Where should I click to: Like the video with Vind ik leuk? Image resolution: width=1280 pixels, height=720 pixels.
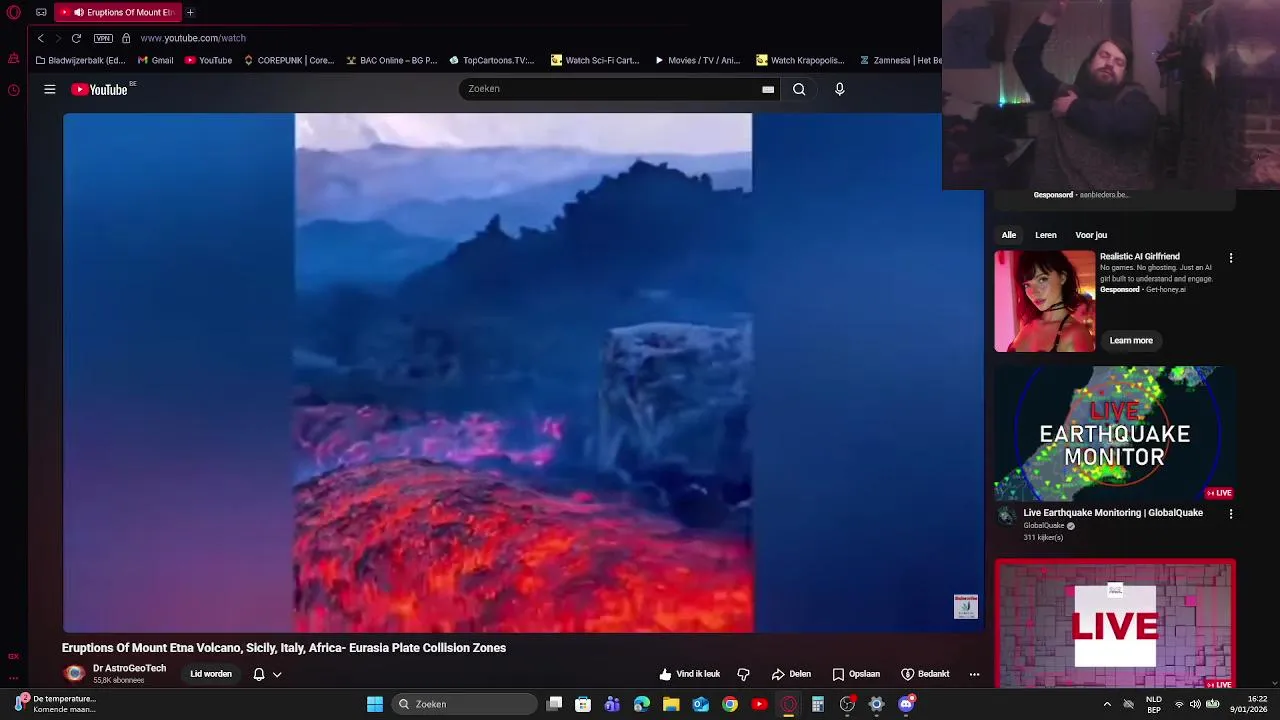click(690, 674)
